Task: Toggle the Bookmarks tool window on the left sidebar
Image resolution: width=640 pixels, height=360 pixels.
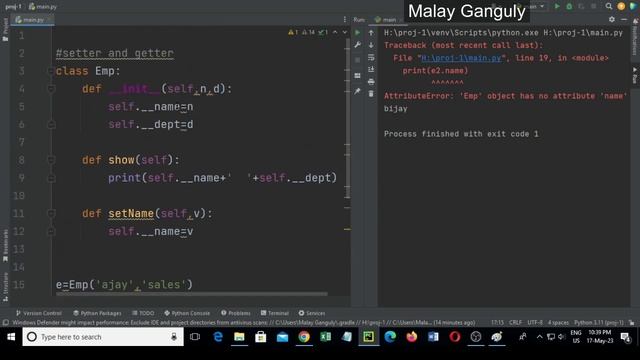Action: pyautogui.click(x=5, y=245)
